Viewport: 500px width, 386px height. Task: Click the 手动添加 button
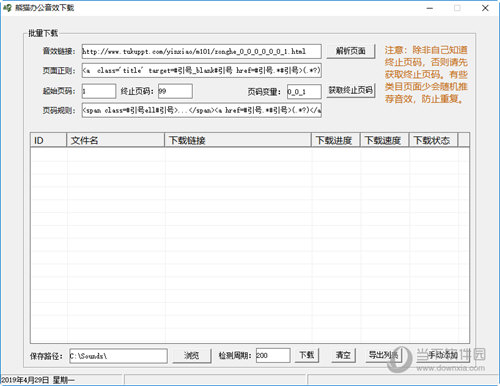coord(443,355)
